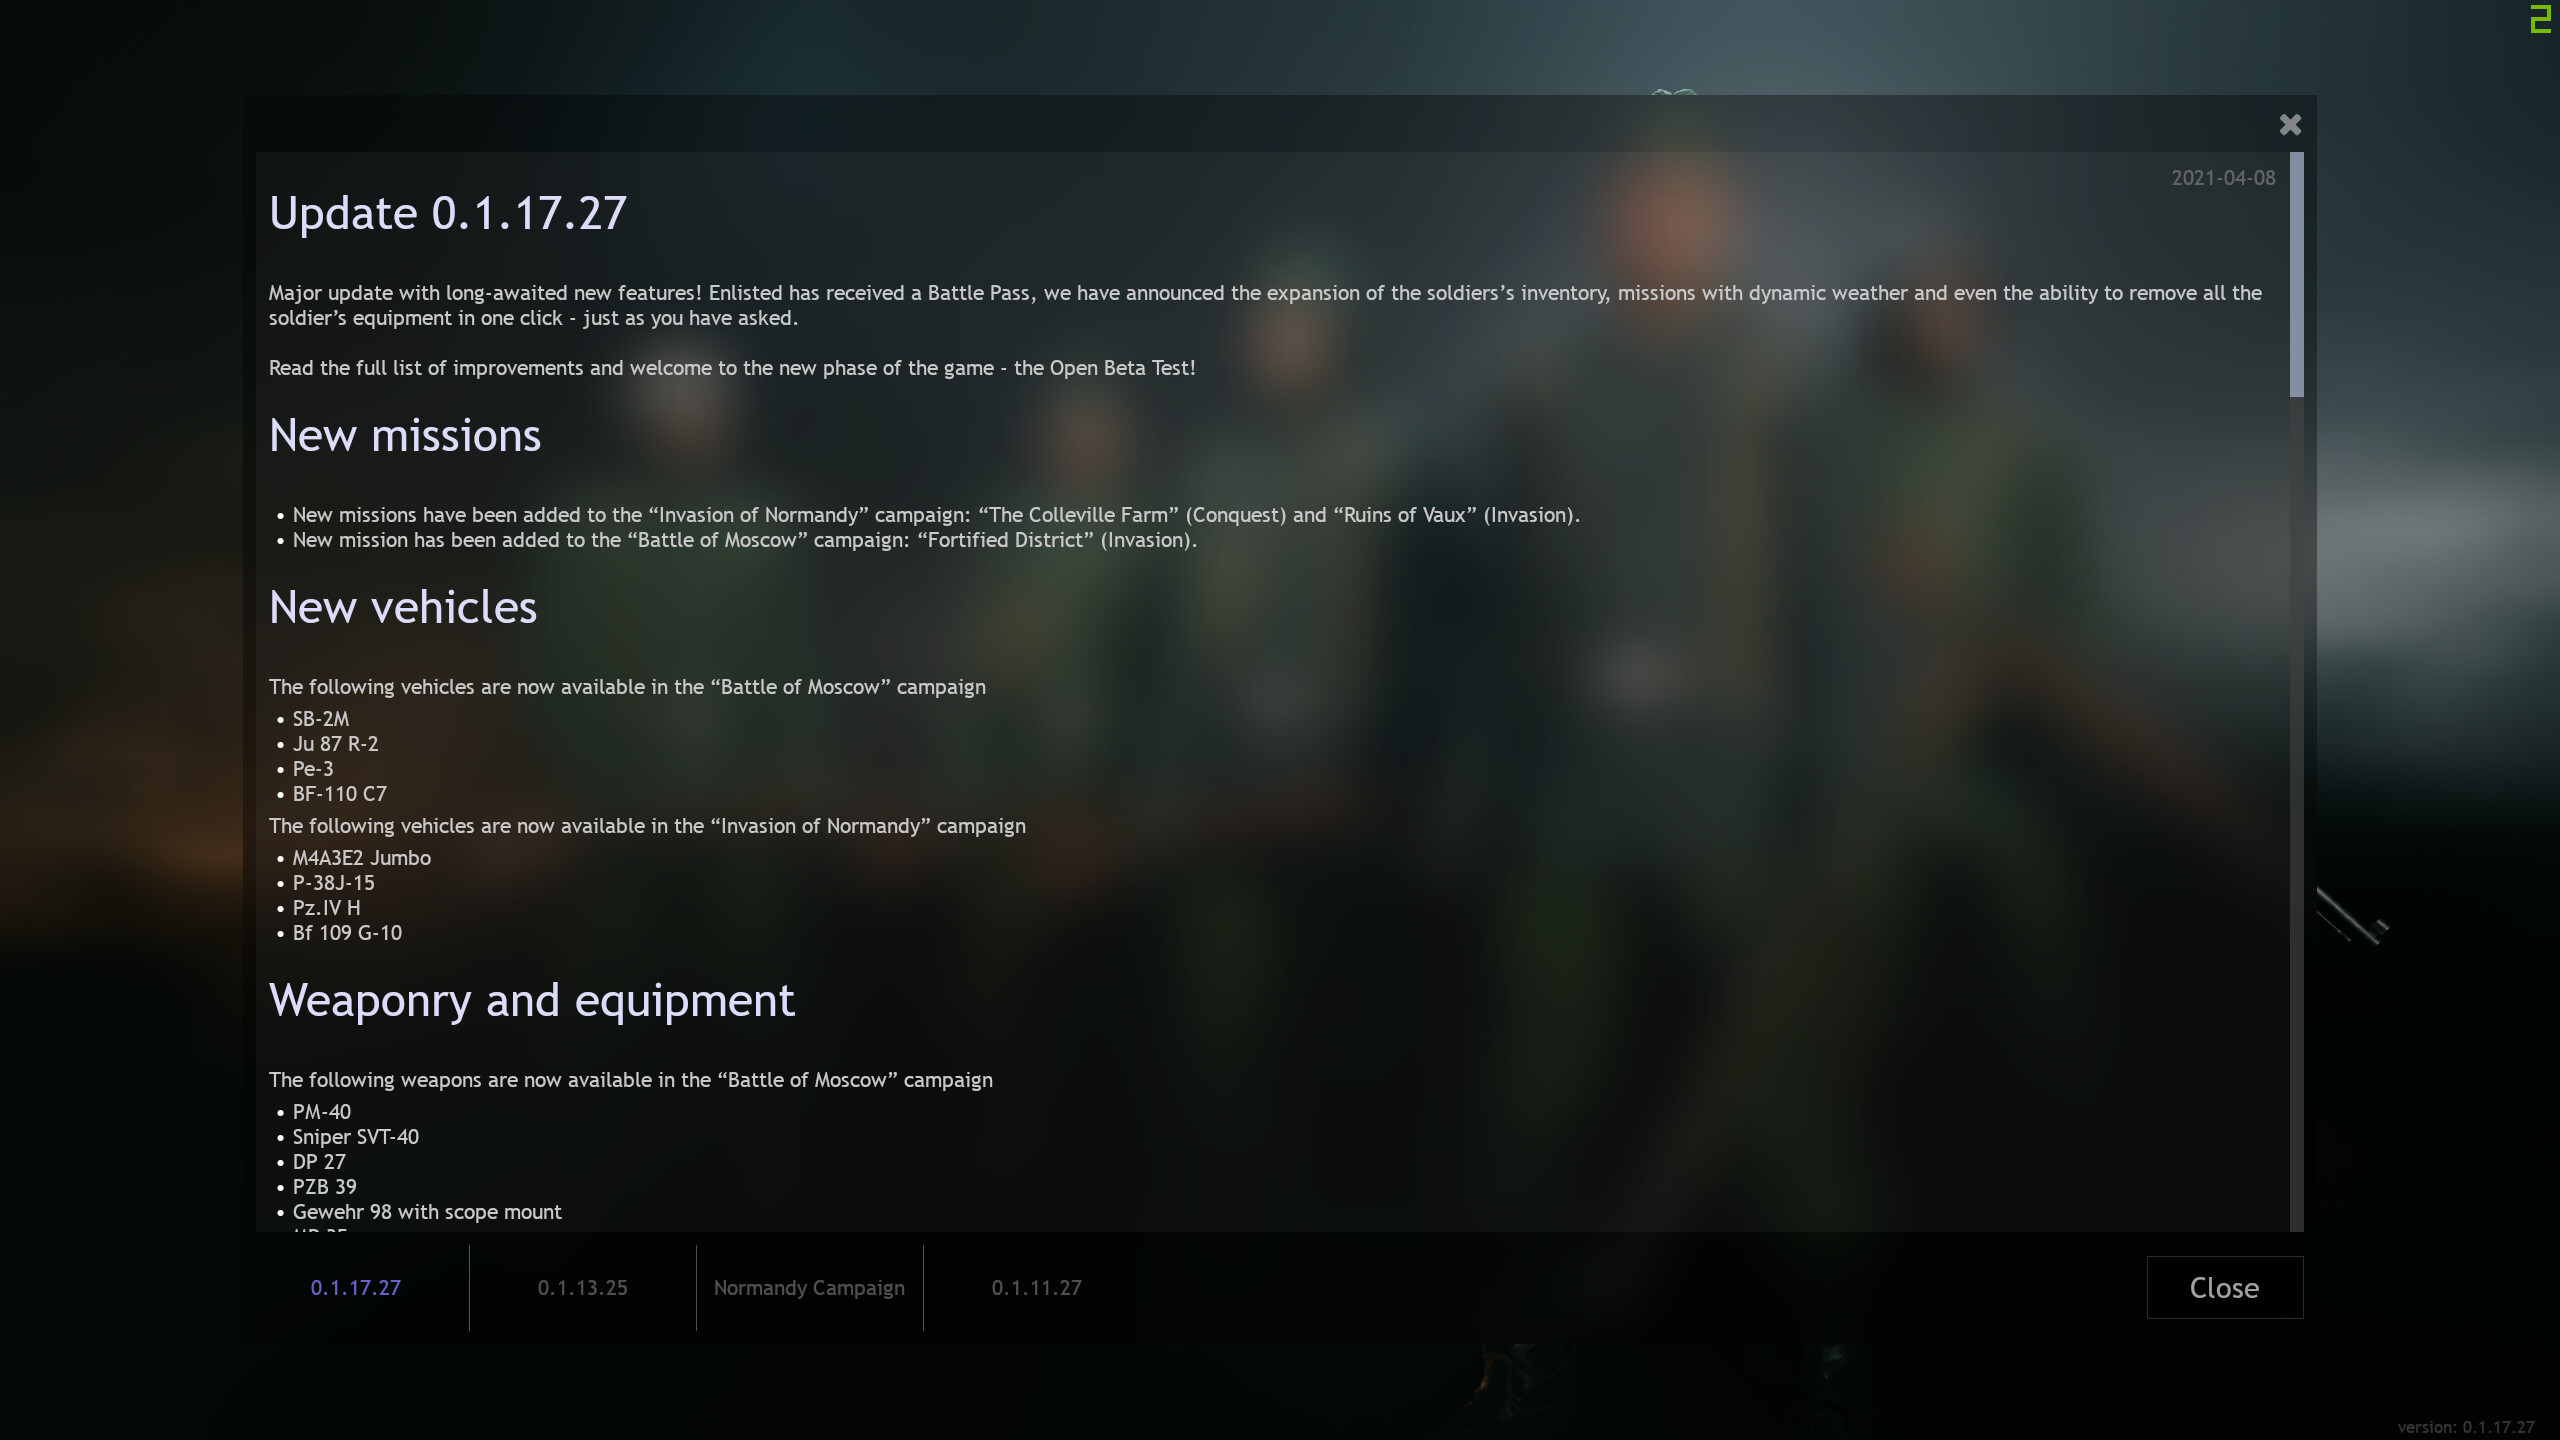
Task: Click the green 2 indicator icon
Action: pos(2541,18)
